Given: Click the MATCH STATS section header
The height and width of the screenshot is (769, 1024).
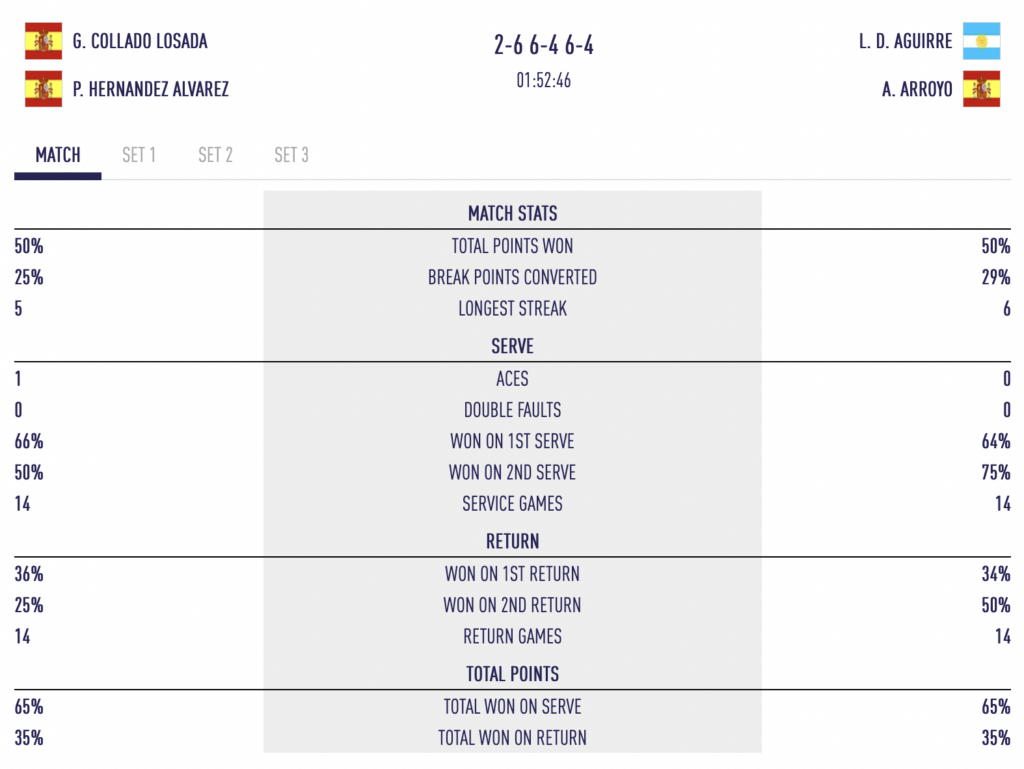Looking at the screenshot, I should click(512, 213).
